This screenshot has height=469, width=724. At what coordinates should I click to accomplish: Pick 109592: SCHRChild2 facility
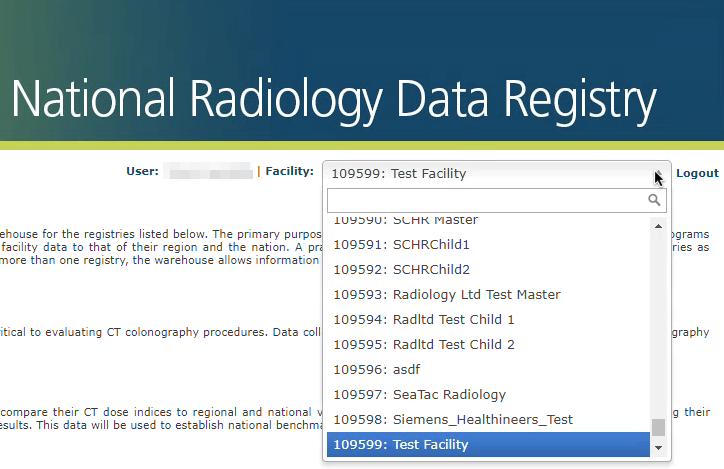[488, 269]
